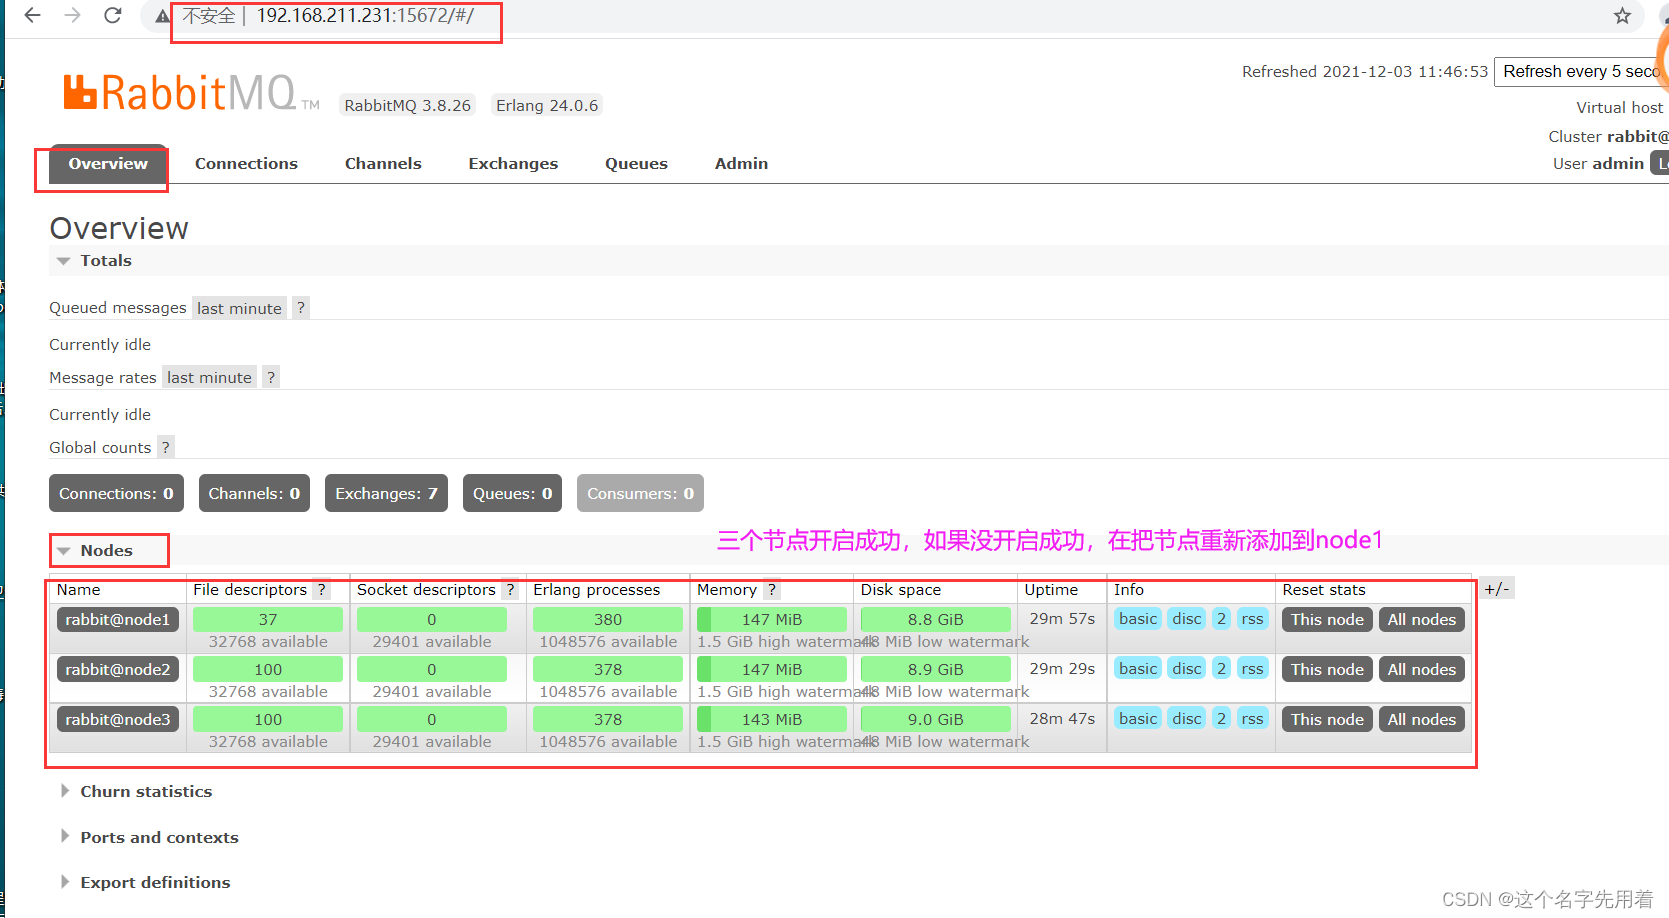The height and width of the screenshot is (918, 1669).
Task: Click basic tag in rabbit@node2 row
Action: tap(1138, 669)
